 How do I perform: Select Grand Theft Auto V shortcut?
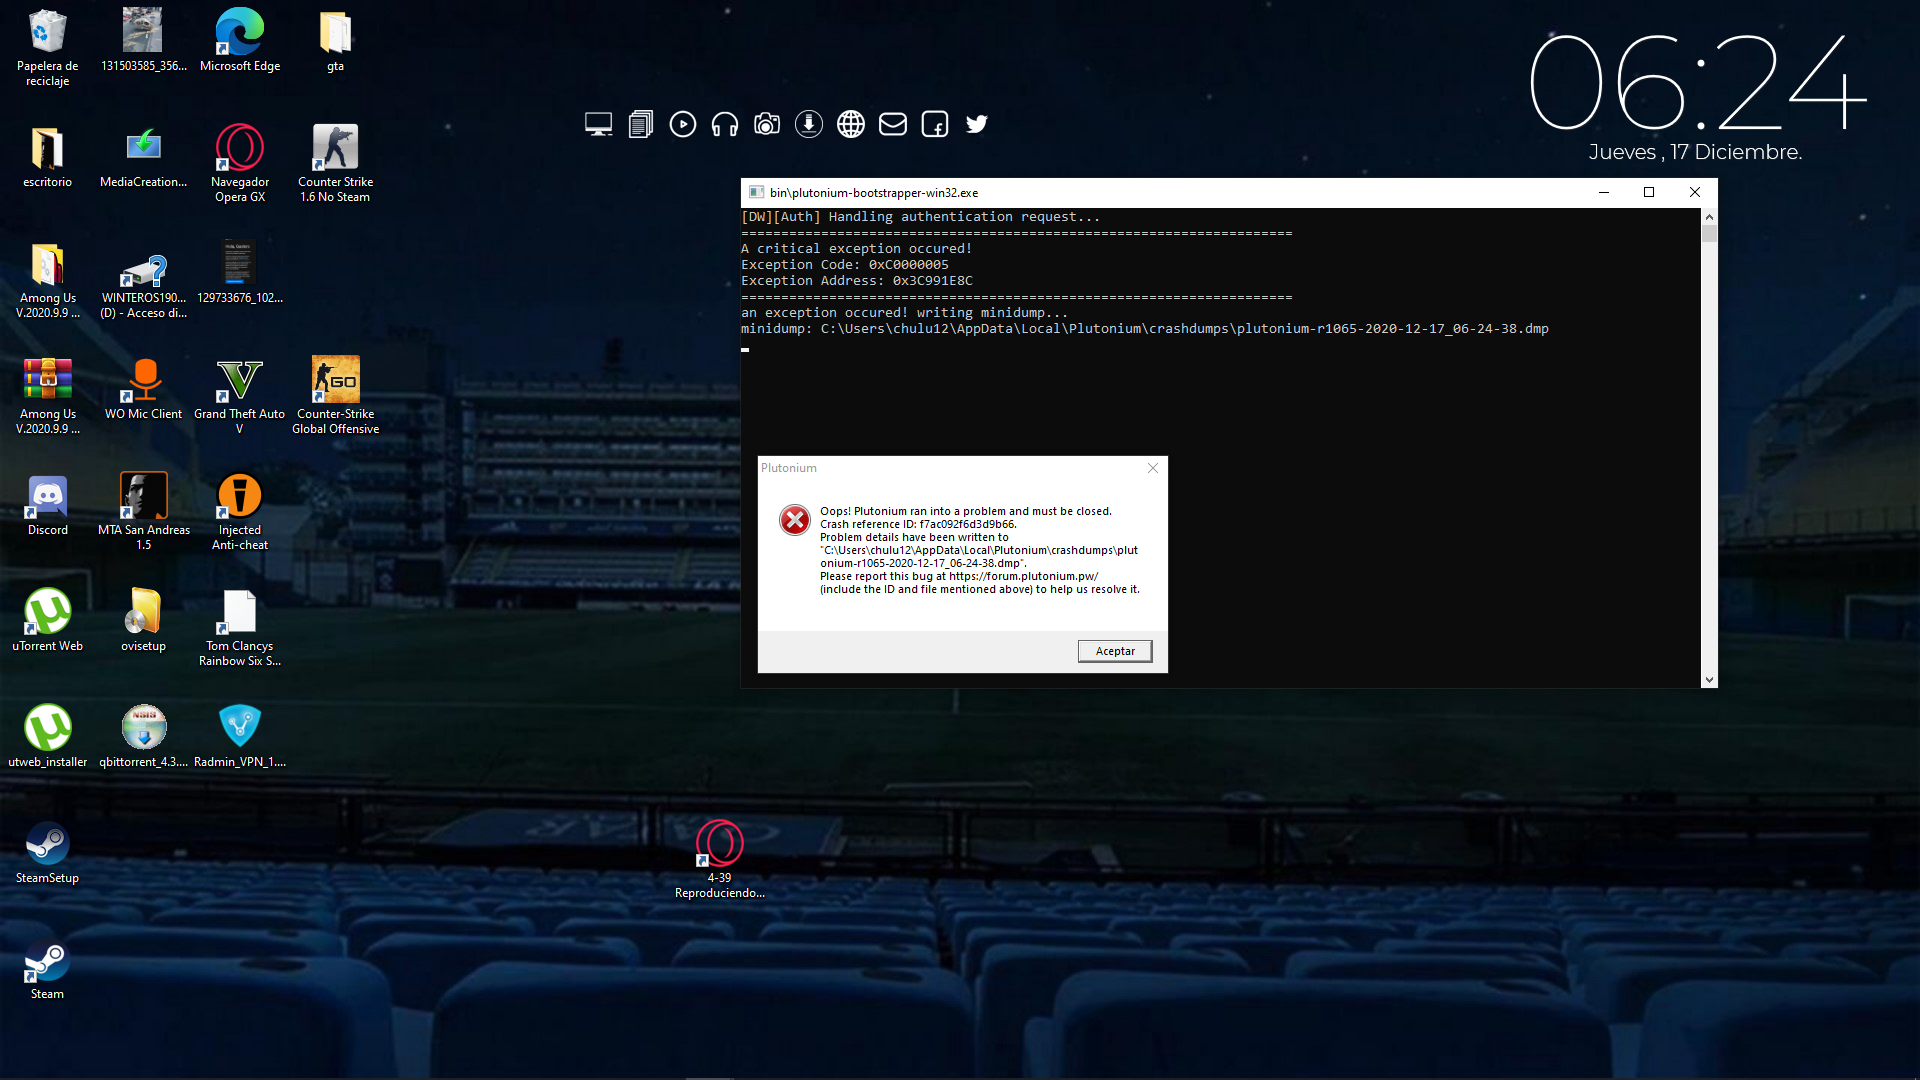tap(240, 395)
